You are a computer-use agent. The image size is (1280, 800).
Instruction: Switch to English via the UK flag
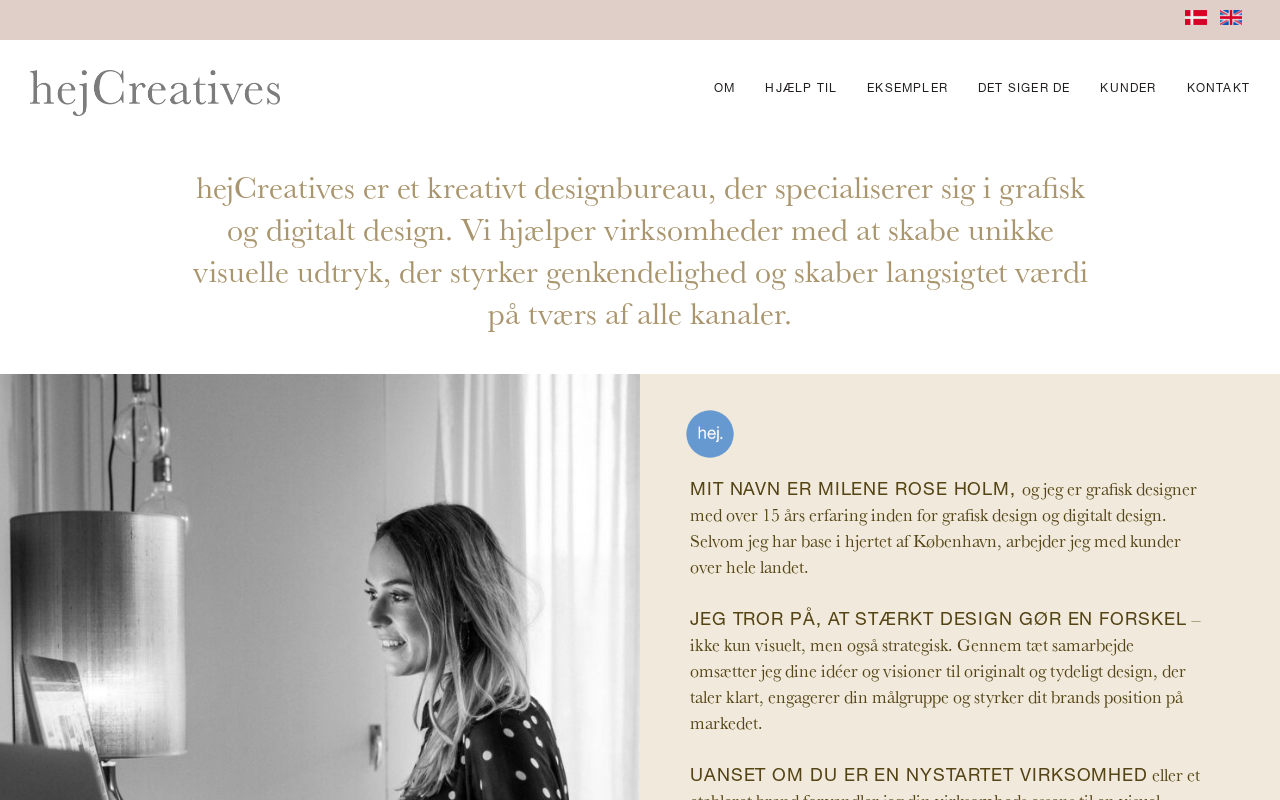pyautogui.click(x=1231, y=18)
